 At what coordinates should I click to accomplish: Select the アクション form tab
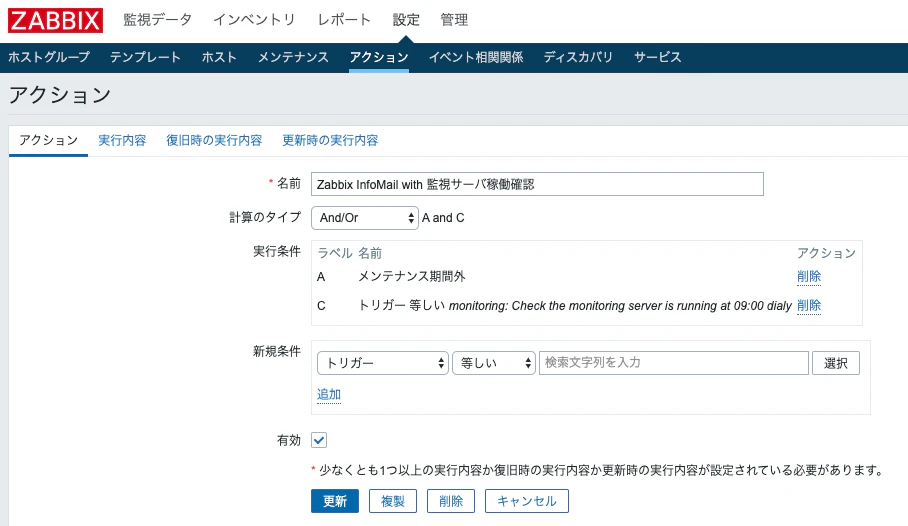coord(49,140)
